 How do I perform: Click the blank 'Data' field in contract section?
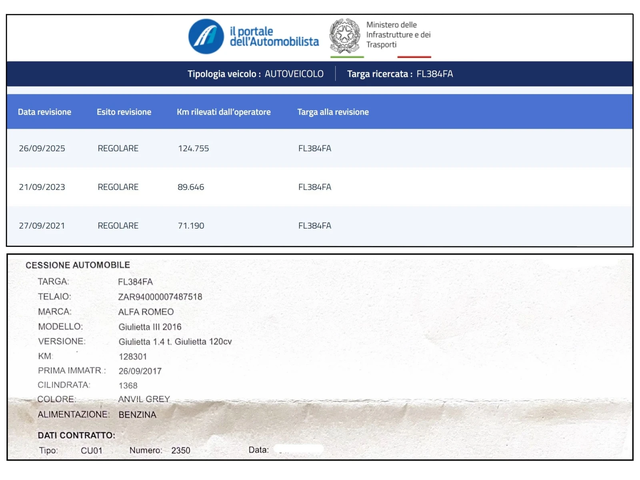pyautogui.click(x=298, y=450)
